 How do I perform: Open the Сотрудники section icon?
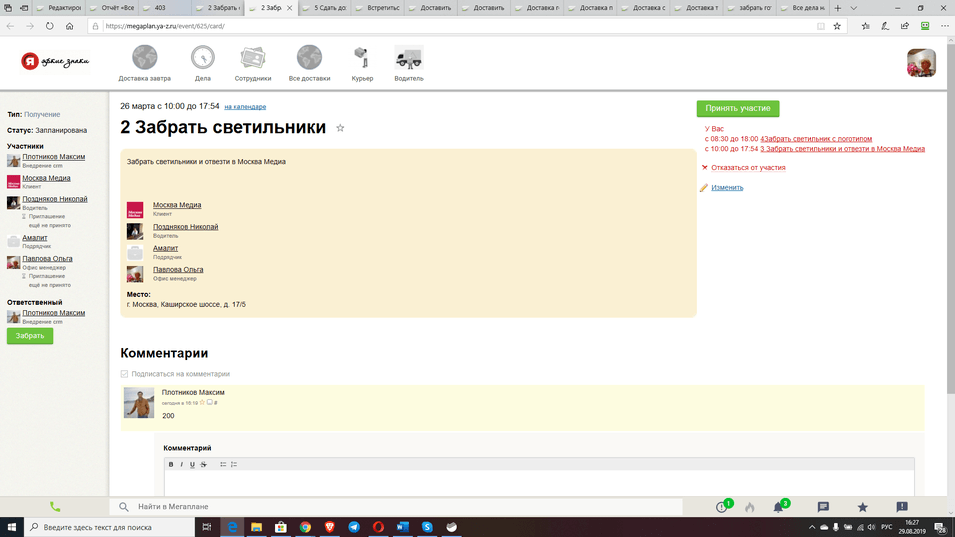tap(253, 58)
